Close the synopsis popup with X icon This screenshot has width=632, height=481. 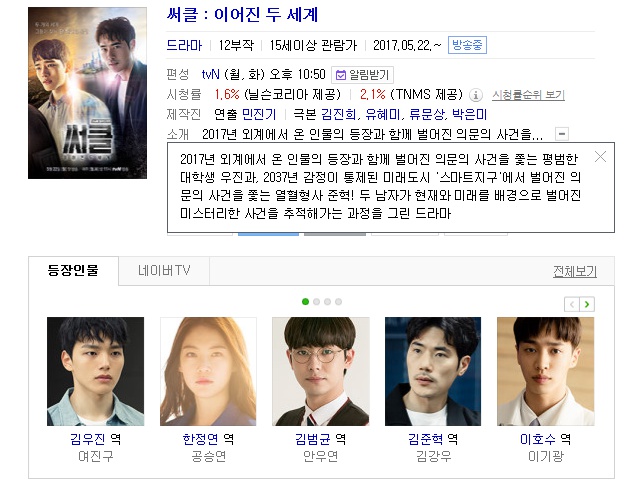600,156
